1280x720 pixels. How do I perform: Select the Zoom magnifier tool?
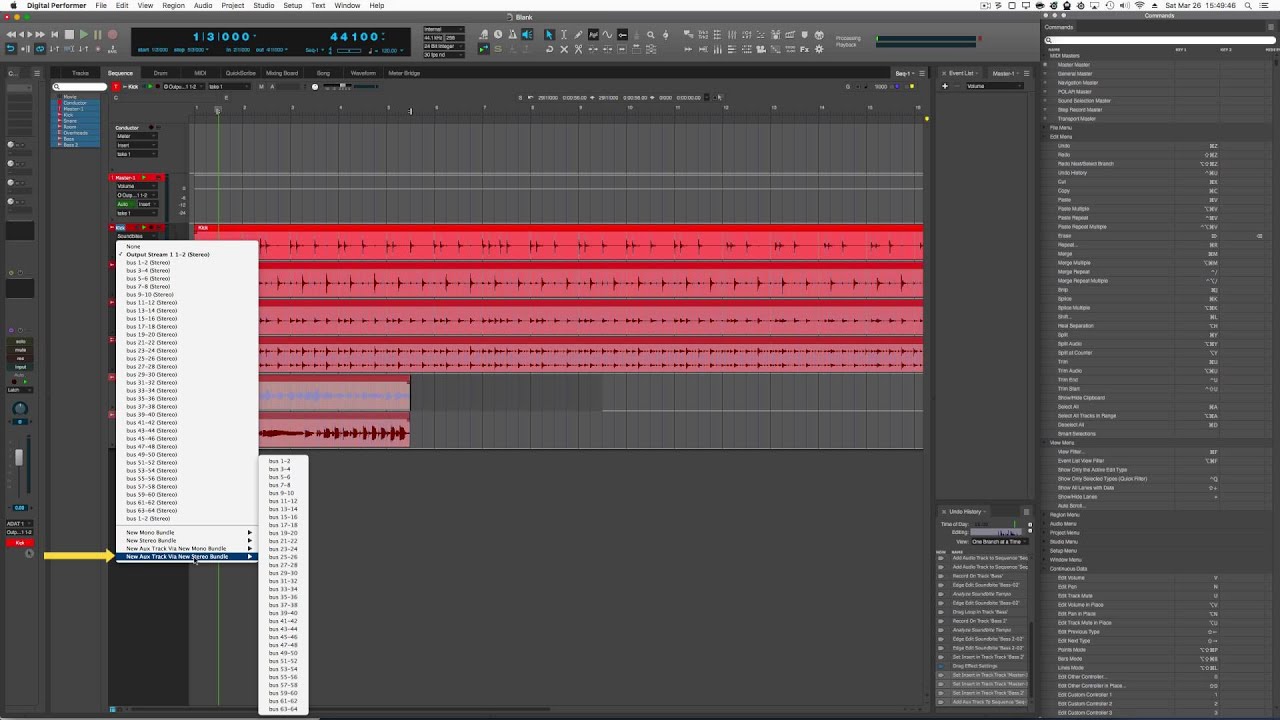(651, 34)
